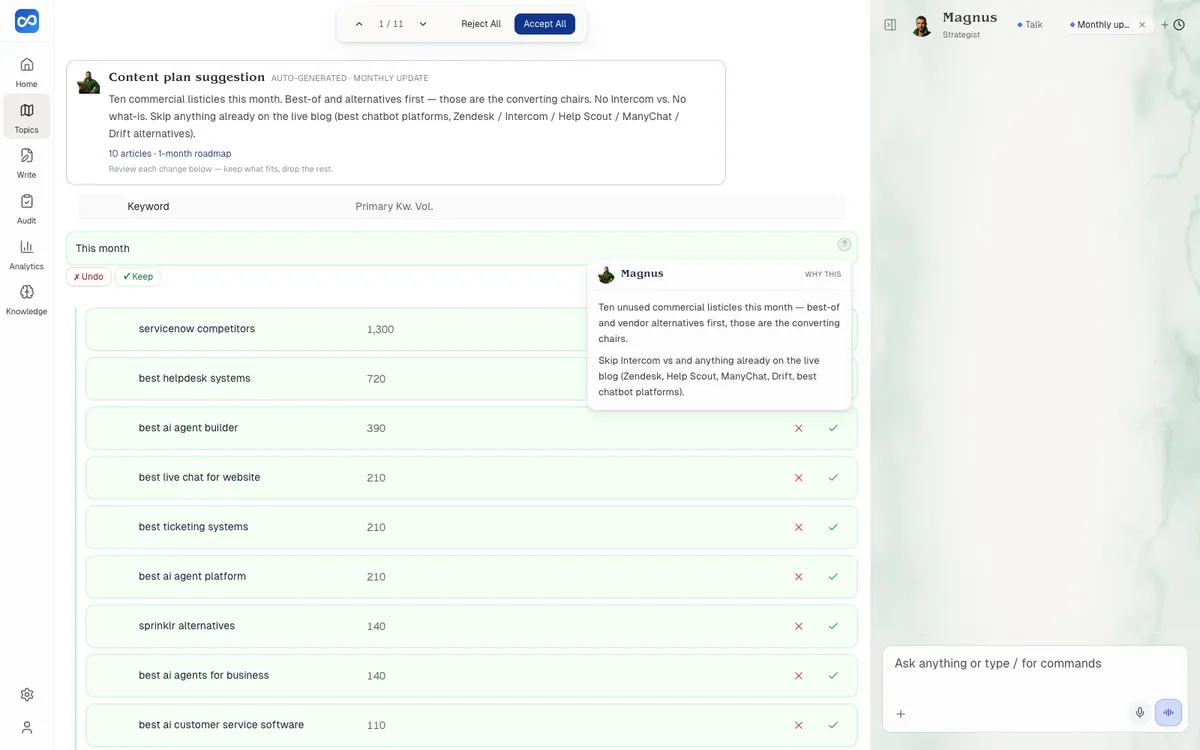
Task: Close the Monthly update tab
Action: pyautogui.click(x=1142, y=25)
